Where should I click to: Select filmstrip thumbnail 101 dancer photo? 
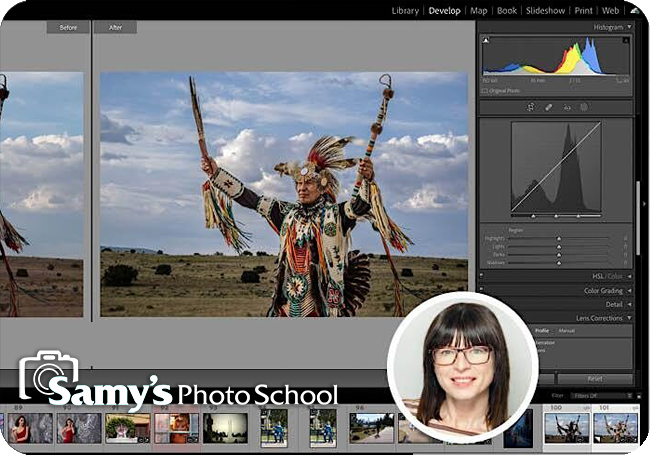pos(616,428)
